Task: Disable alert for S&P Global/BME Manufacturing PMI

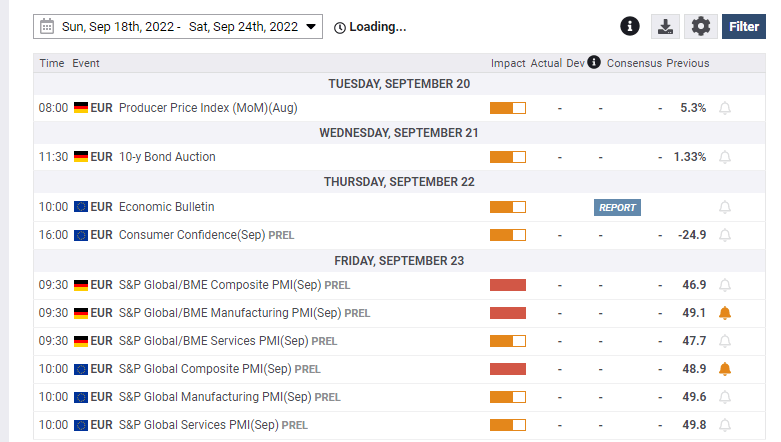Action: click(x=725, y=313)
